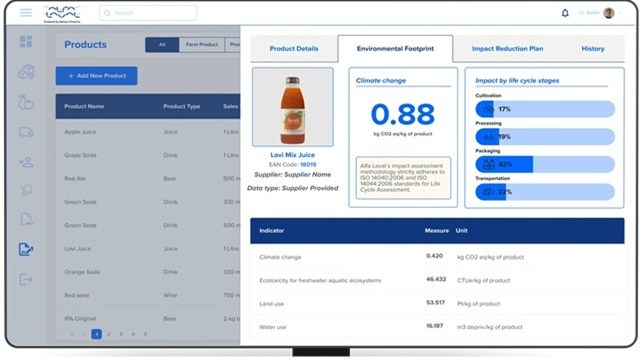This screenshot has width=640, height=360.
Task: Click the Packaging 42% progress bar
Action: coord(545,164)
